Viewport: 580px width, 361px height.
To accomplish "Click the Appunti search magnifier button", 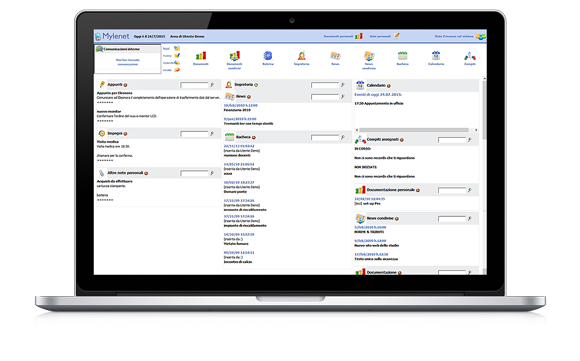I will 212,85.
